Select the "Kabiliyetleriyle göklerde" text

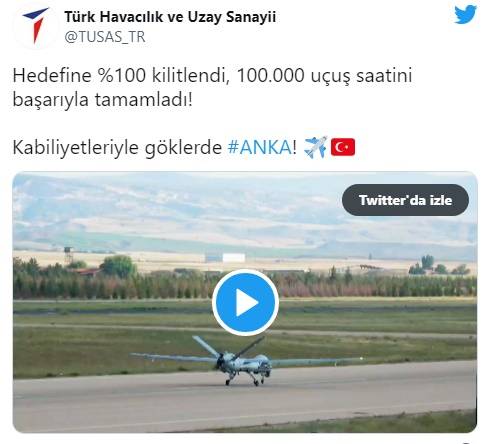click(117, 147)
